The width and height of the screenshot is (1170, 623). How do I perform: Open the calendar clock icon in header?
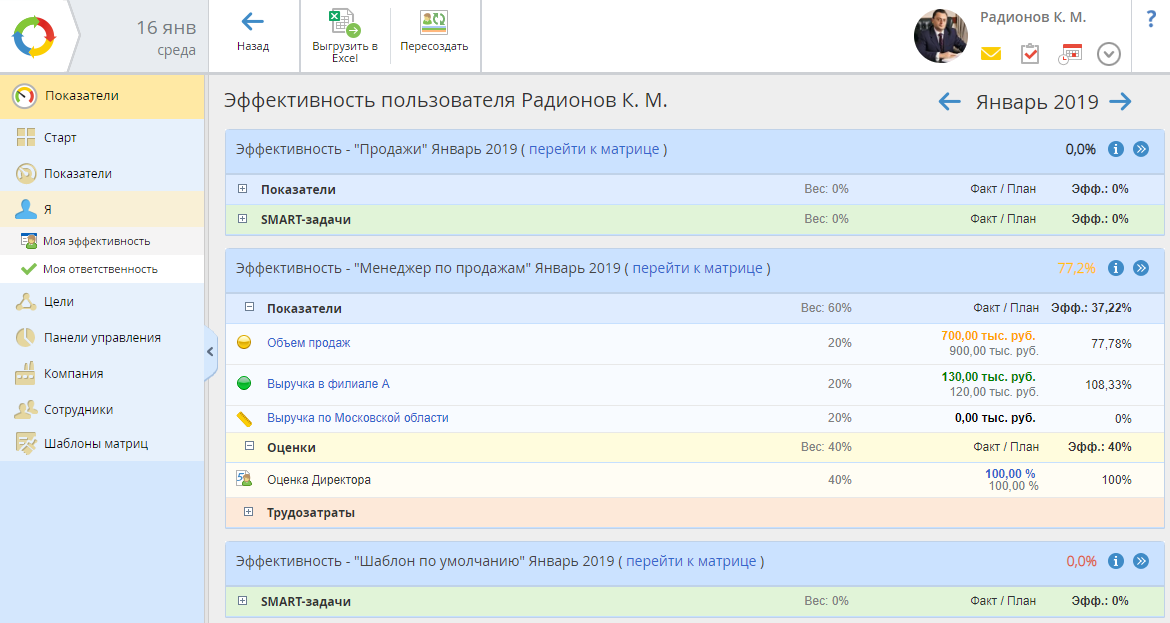1070,54
